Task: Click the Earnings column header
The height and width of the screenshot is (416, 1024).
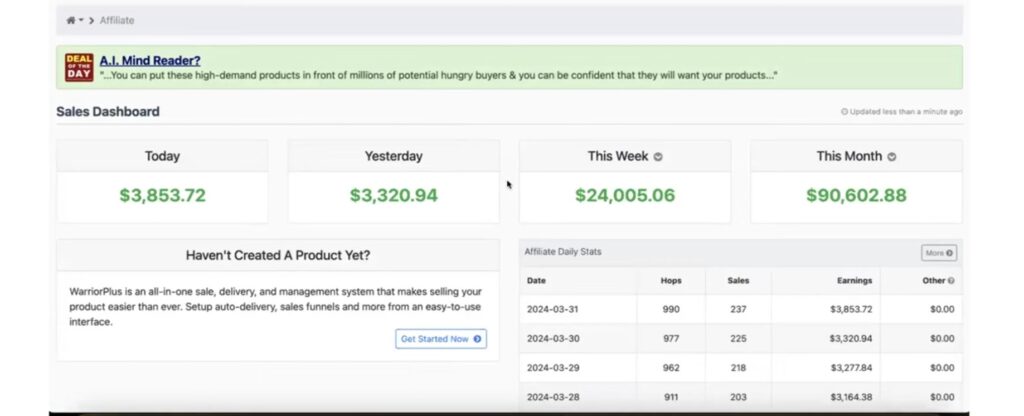Action: [x=854, y=281]
